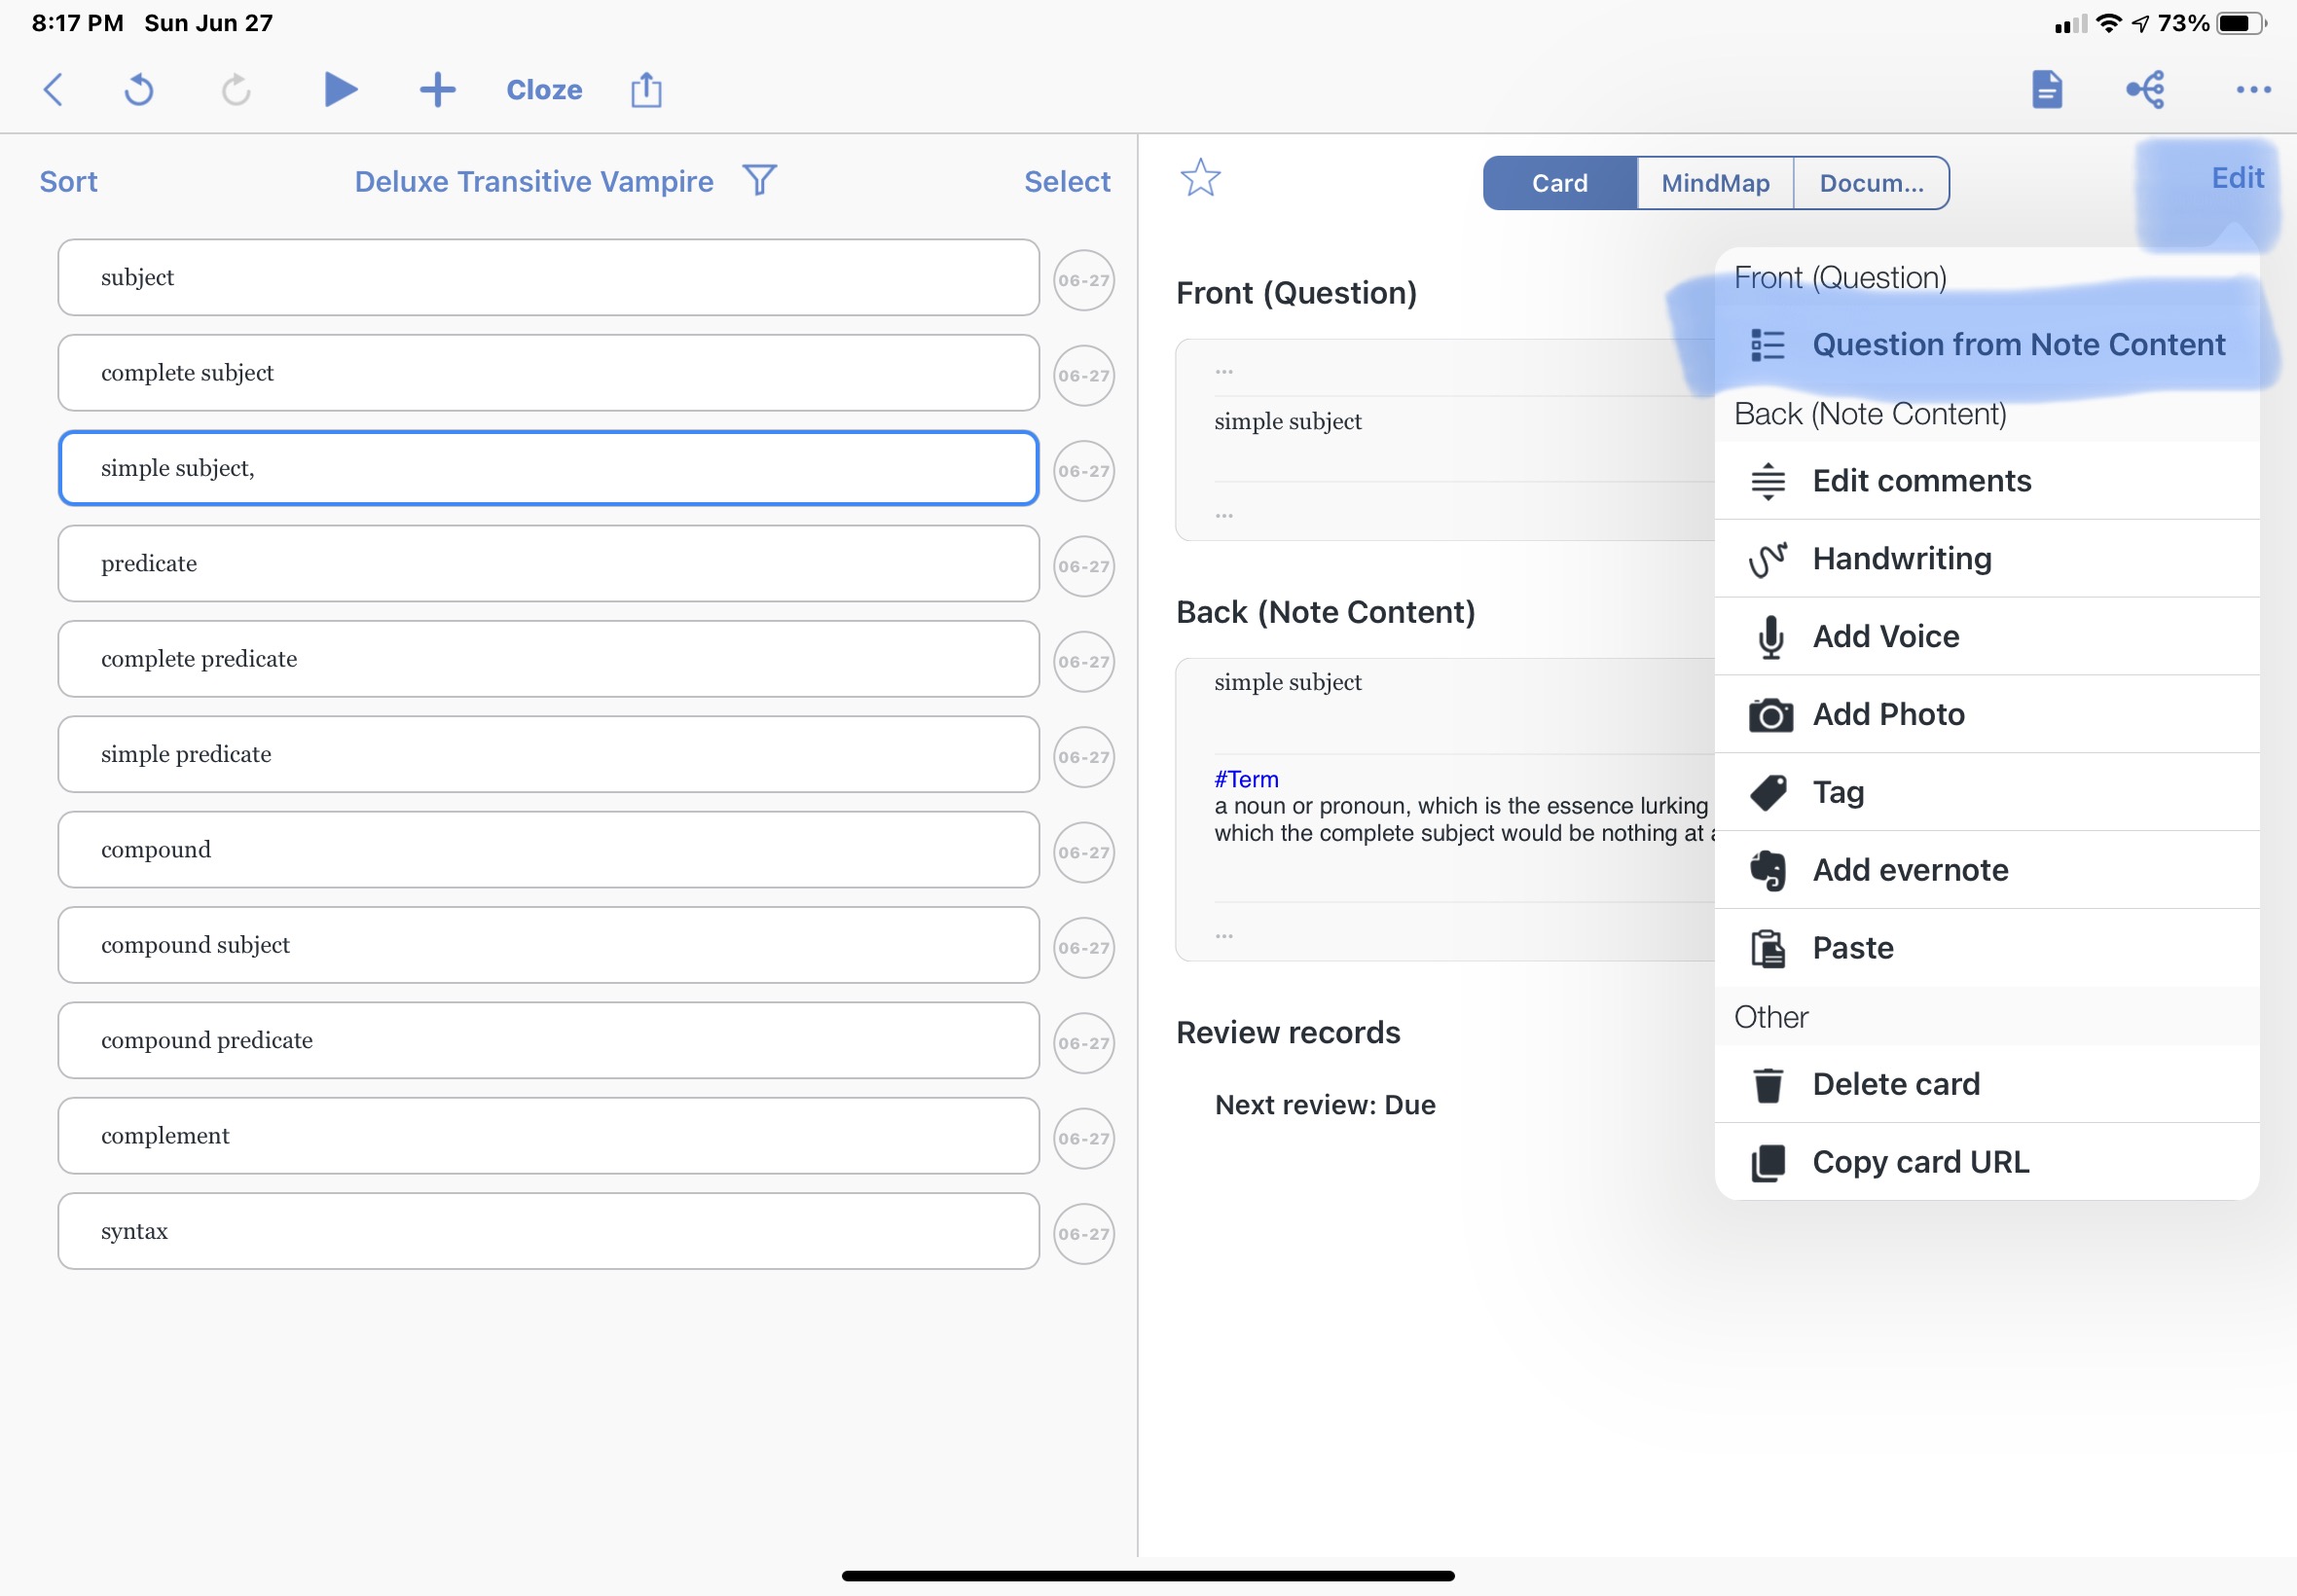Choose Question from Note Content
The image size is (2297, 1596).
[2017, 345]
